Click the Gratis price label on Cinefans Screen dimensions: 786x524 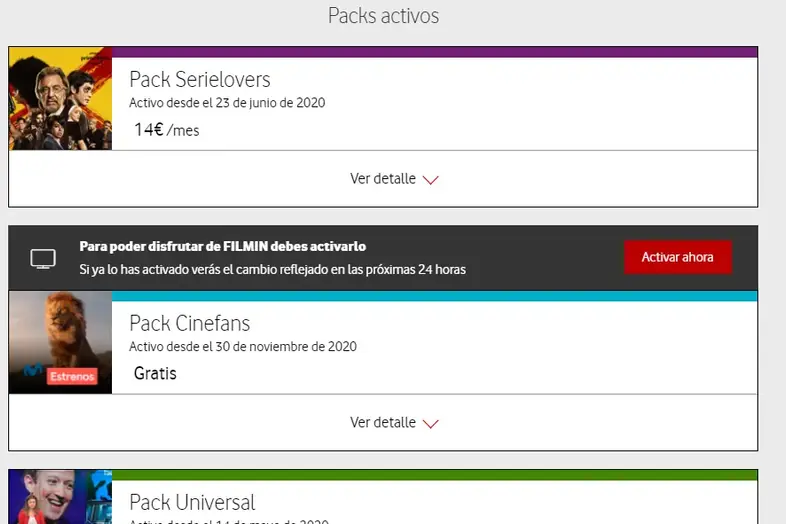tap(155, 373)
